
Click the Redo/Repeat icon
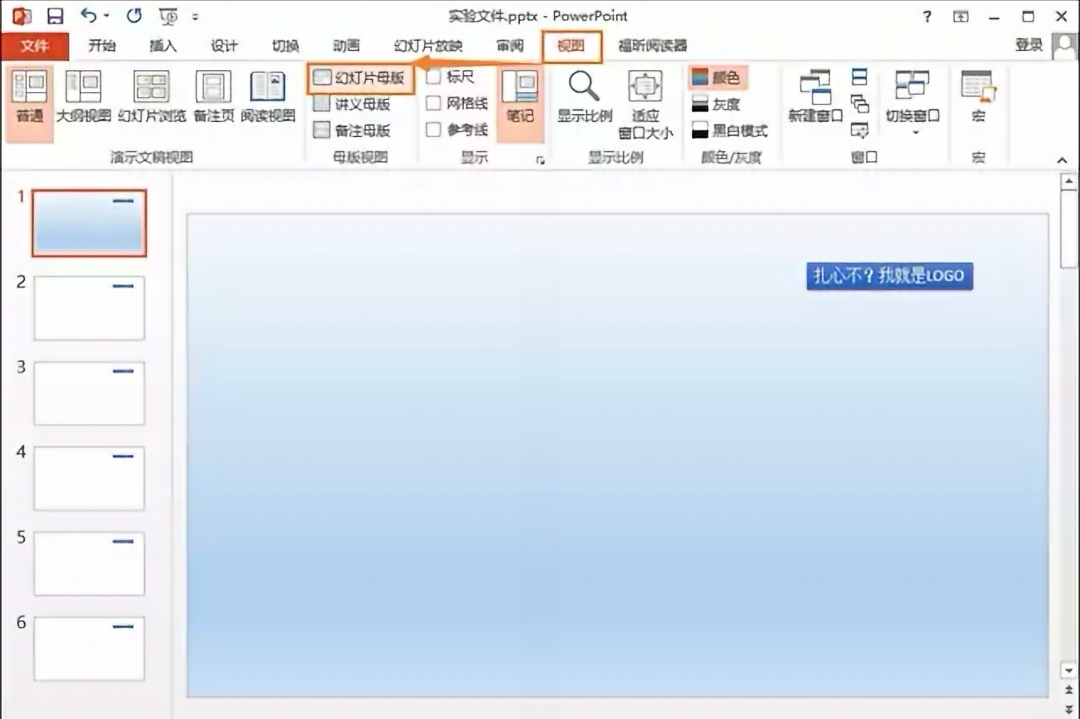tap(134, 15)
